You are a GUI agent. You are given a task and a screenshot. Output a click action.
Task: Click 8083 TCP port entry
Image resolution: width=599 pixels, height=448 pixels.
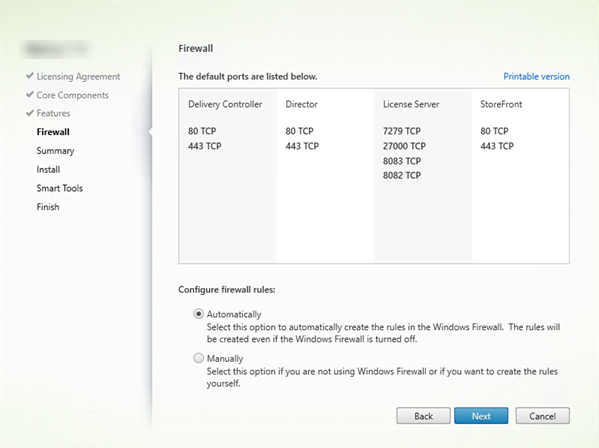pos(402,161)
